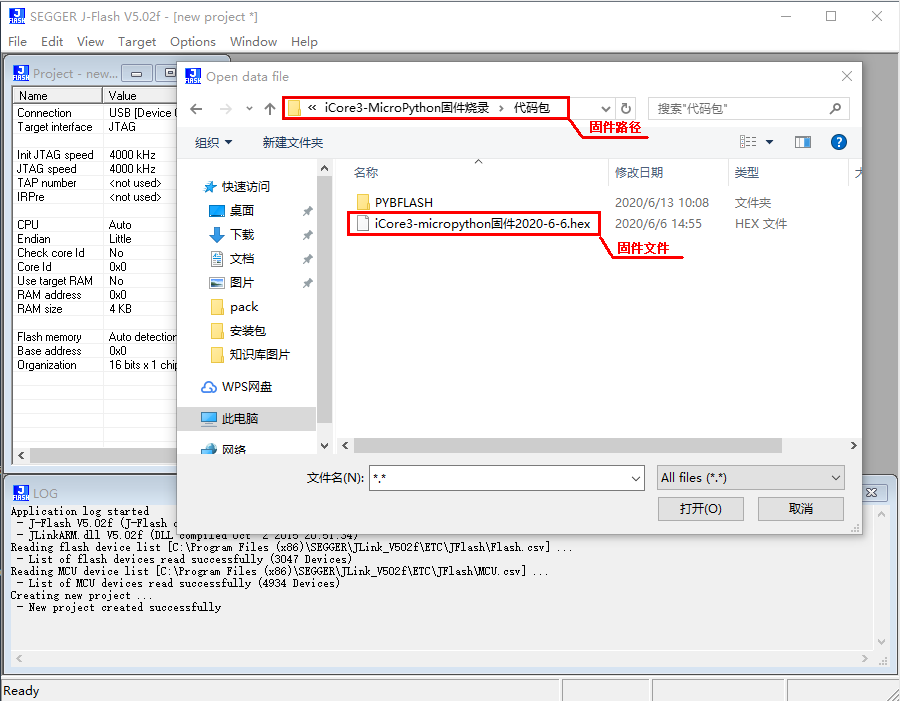Click the 取消 cancel button
This screenshot has width=900, height=701.
click(800, 508)
